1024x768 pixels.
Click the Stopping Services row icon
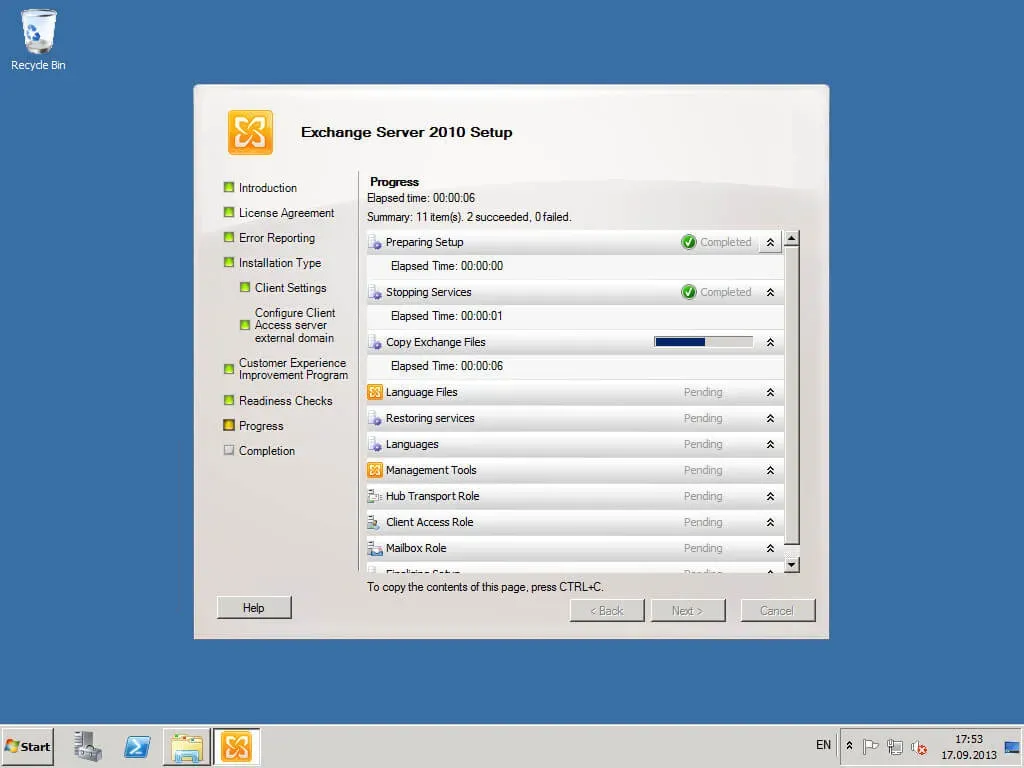pos(375,292)
